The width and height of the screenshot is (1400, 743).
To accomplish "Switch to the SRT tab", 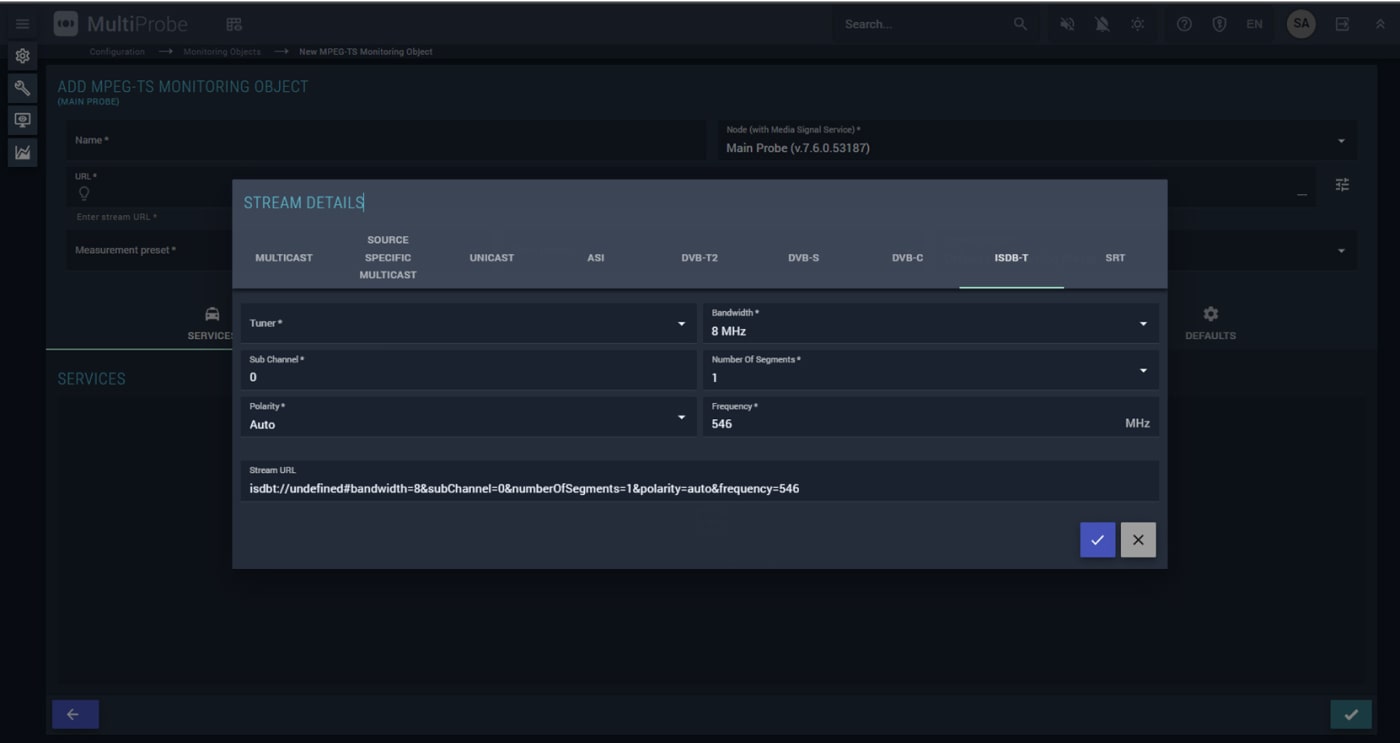I will pos(1115,258).
